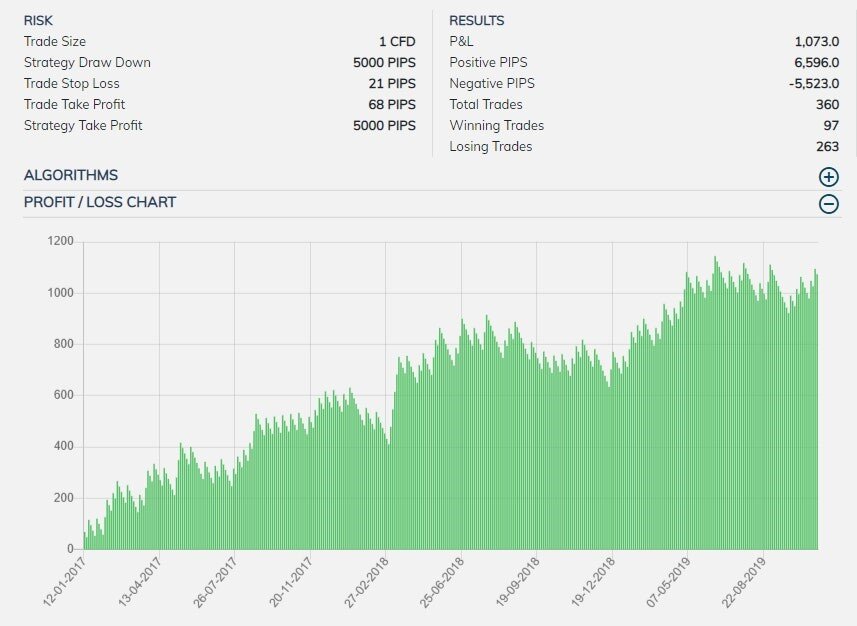Click the Total Trades value 360
Image resolution: width=857 pixels, height=626 pixels.
(827, 104)
